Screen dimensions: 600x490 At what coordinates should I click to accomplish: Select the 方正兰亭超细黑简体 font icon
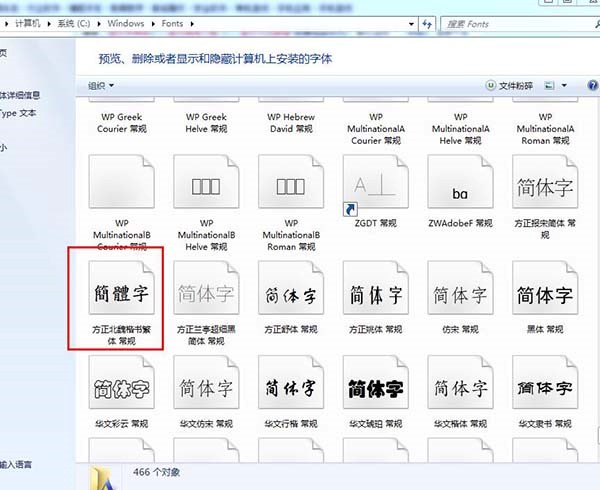(205, 293)
